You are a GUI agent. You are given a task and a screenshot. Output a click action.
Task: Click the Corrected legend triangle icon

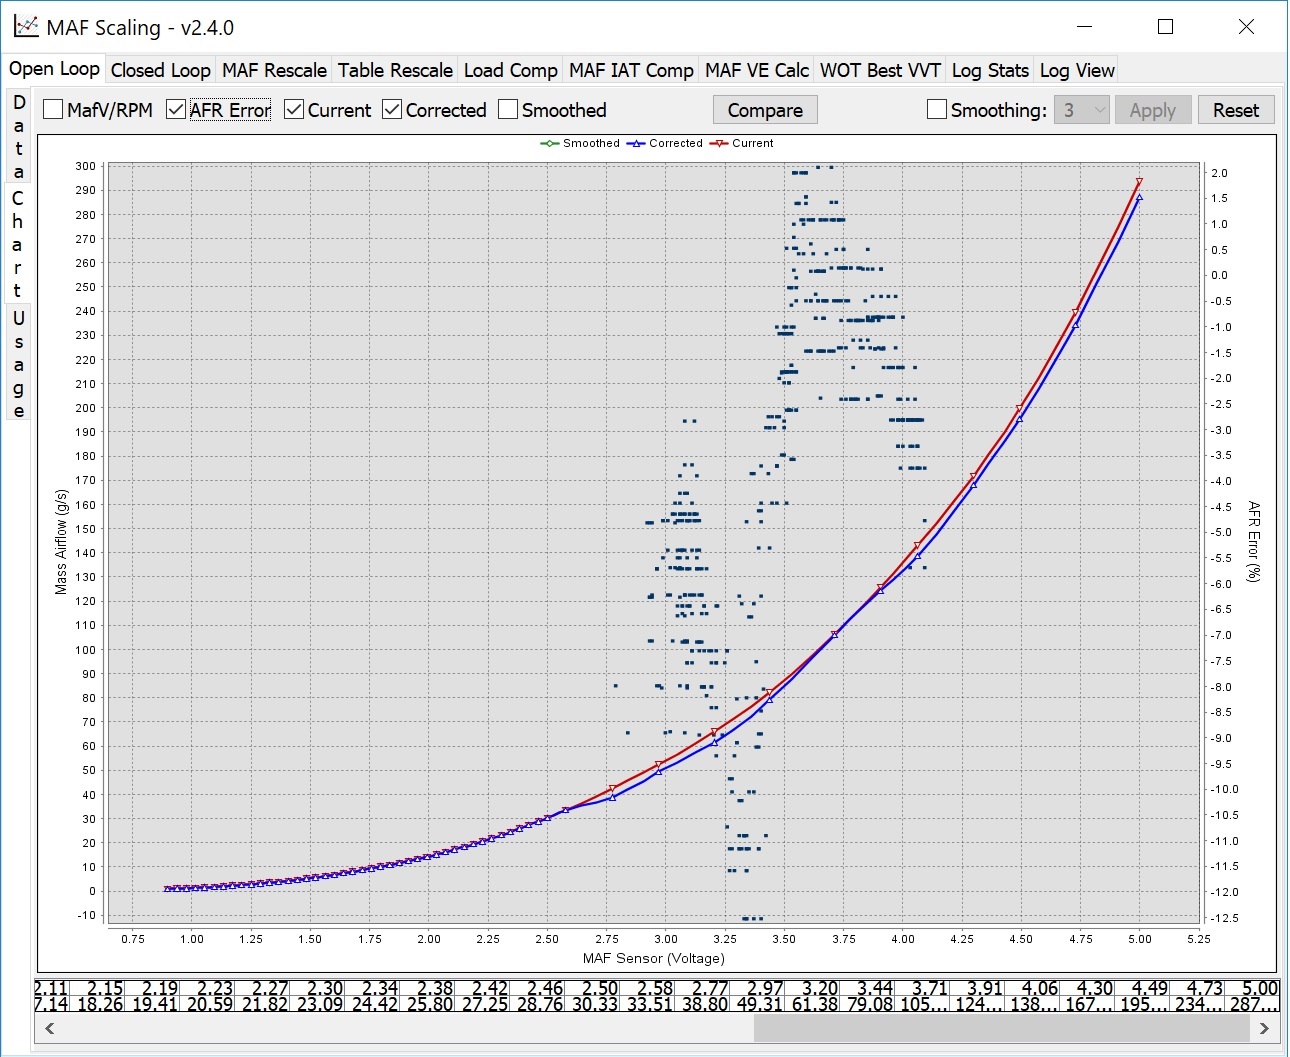[636, 144]
